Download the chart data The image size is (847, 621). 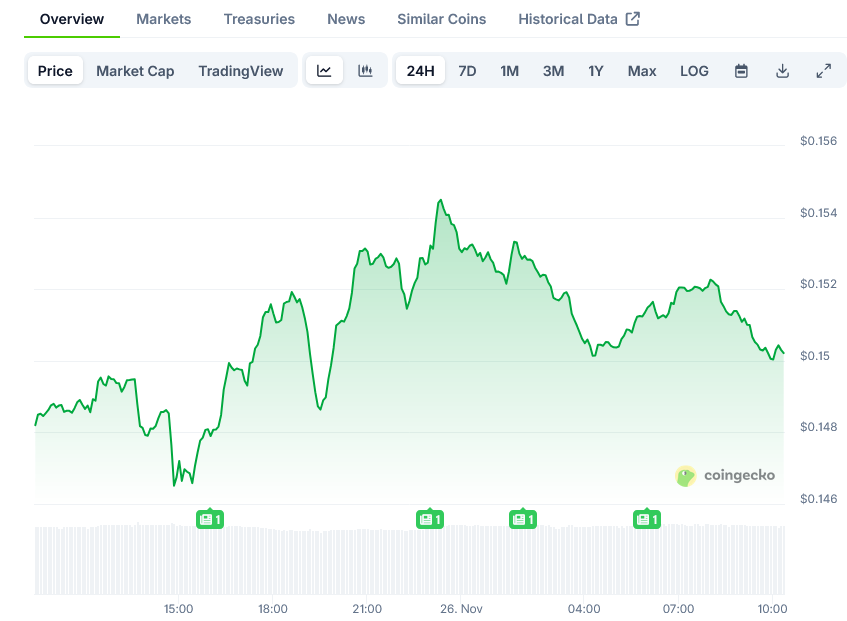point(783,71)
